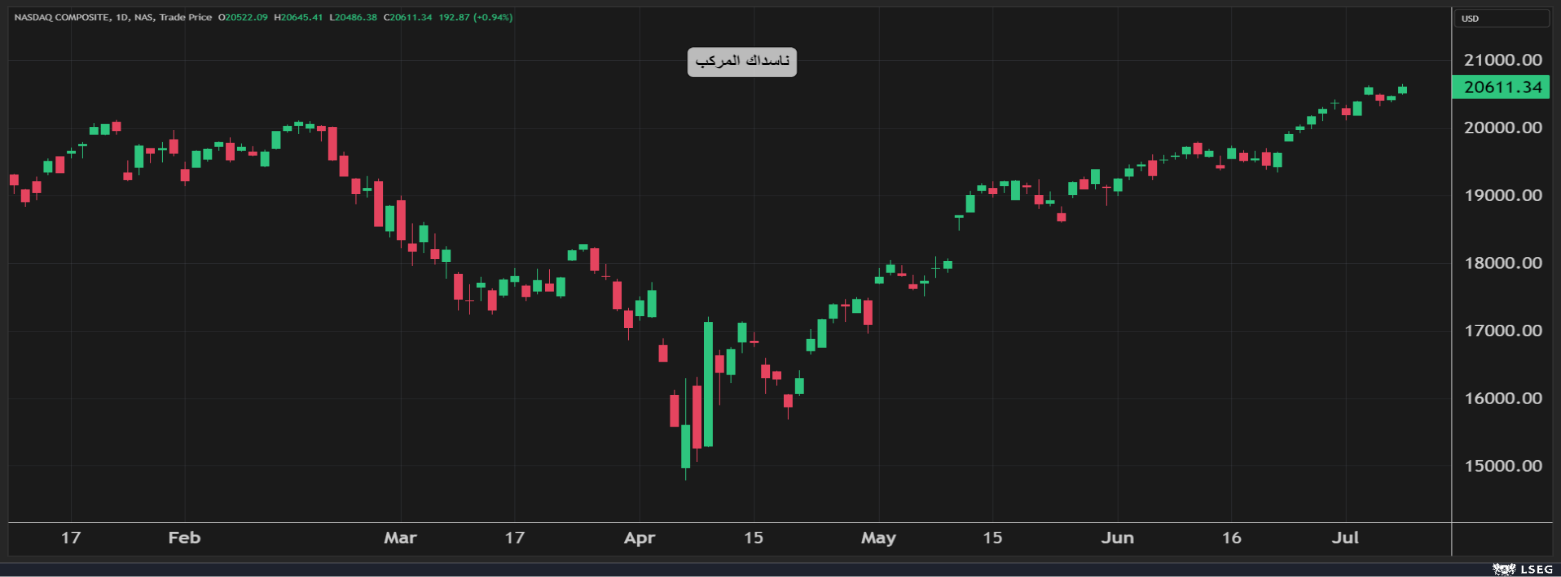Image resolution: width=1561 pixels, height=577 pixels.
Task: Click the +0.94% change value
Action: (x=493, y=17)
